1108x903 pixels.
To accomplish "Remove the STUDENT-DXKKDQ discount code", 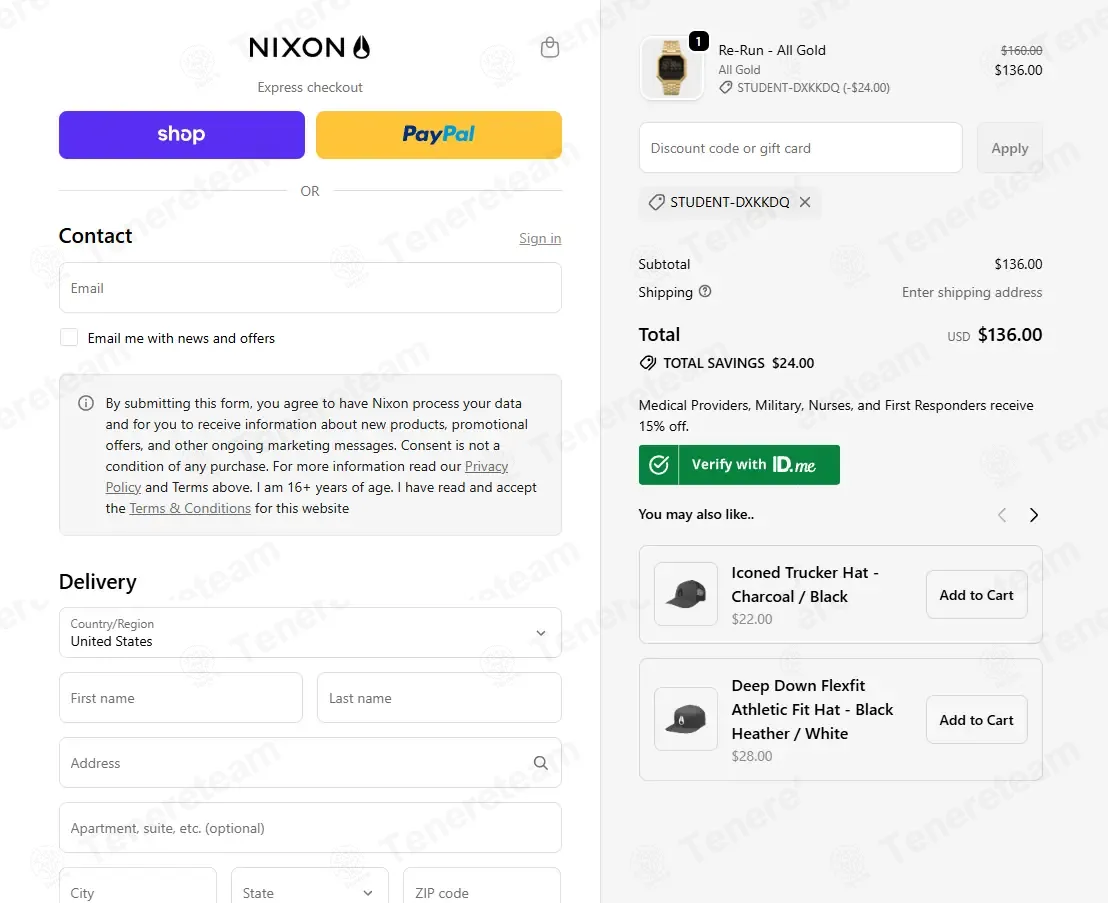I will click(805, 202).
